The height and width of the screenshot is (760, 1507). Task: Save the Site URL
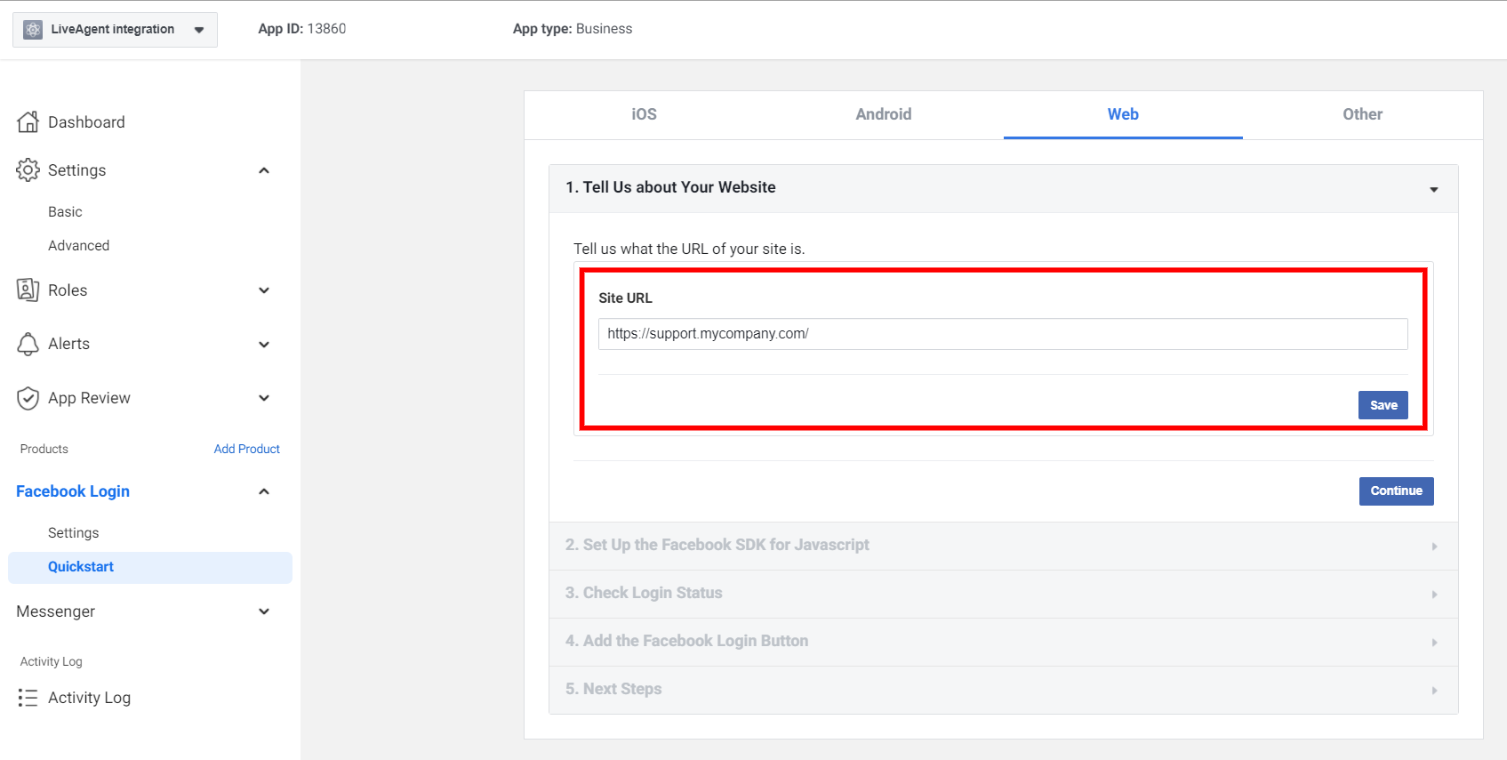pyautogui.click(x=1382, y=405)
